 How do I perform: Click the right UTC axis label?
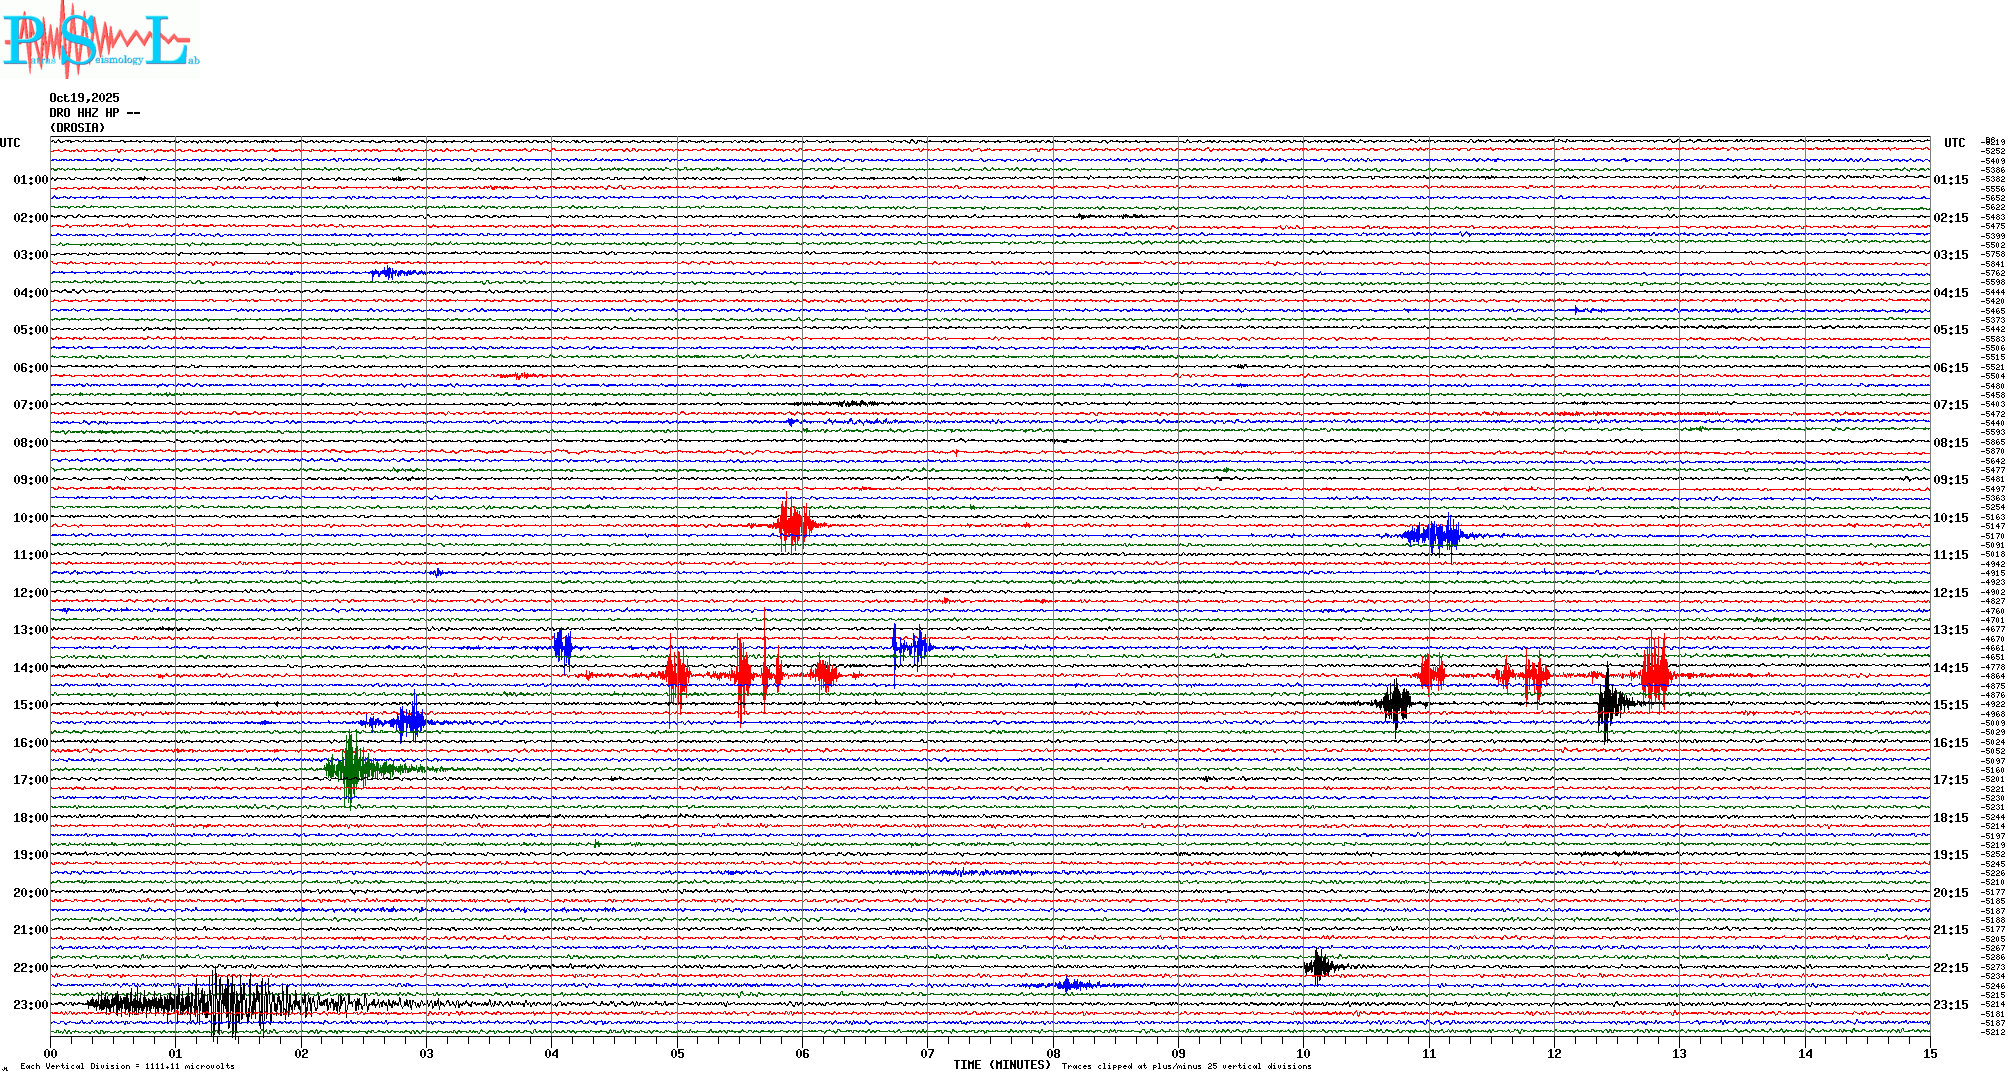point(1954,143)
